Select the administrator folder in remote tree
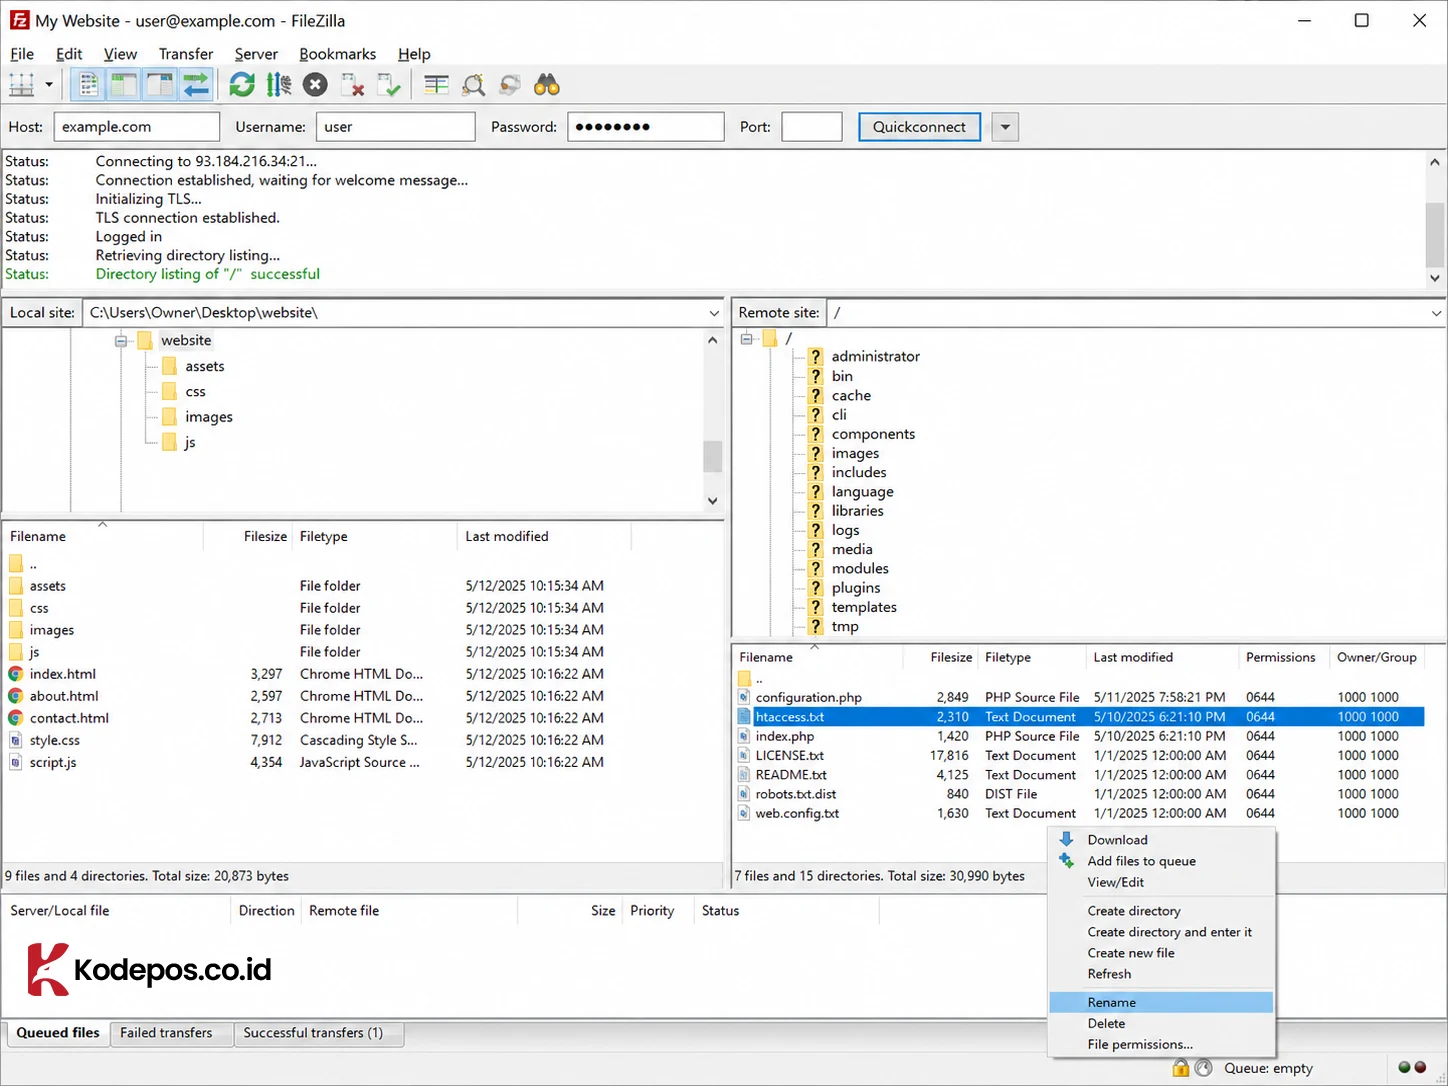Image resolution: width=1448 pixels, height=1086 pixels. [876, 356]
